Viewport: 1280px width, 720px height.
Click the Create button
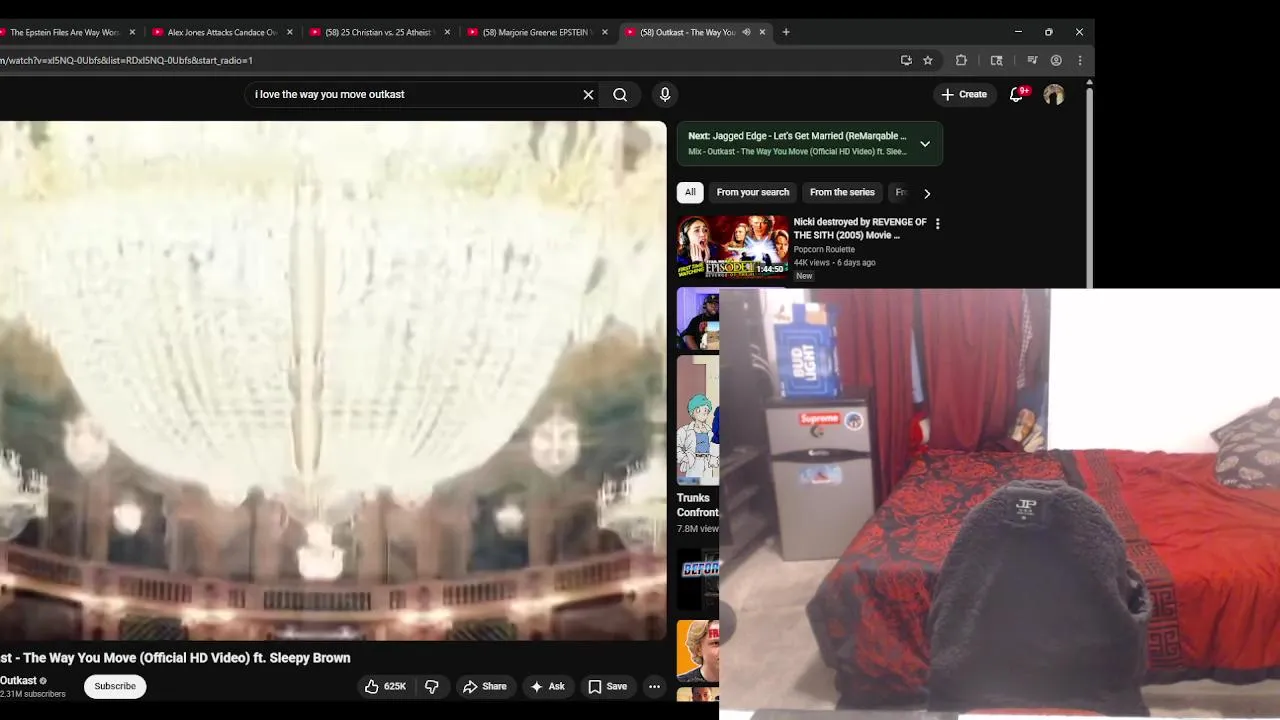pos(964,94)
